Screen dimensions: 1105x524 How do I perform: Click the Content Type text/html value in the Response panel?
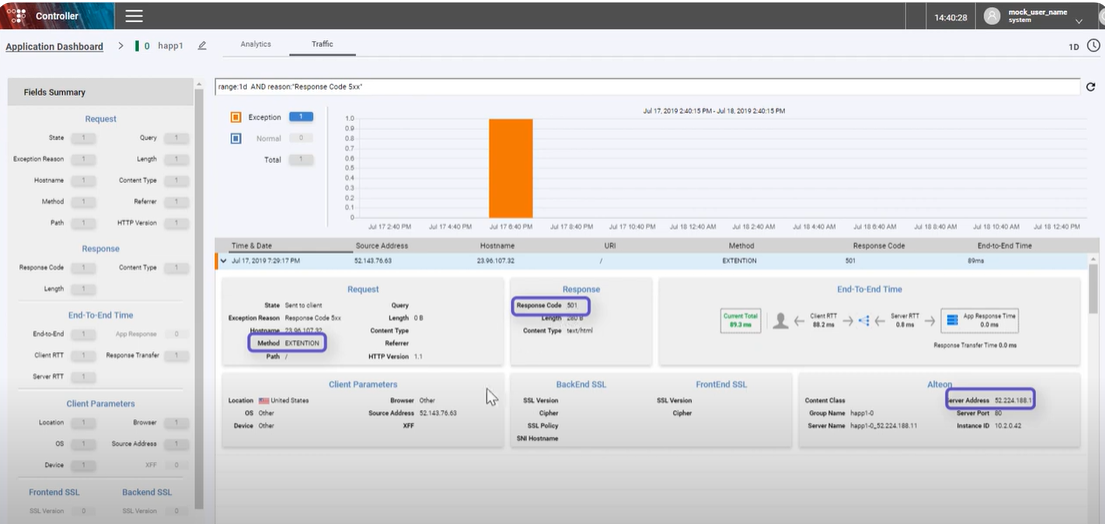click(x=579, y=330)
